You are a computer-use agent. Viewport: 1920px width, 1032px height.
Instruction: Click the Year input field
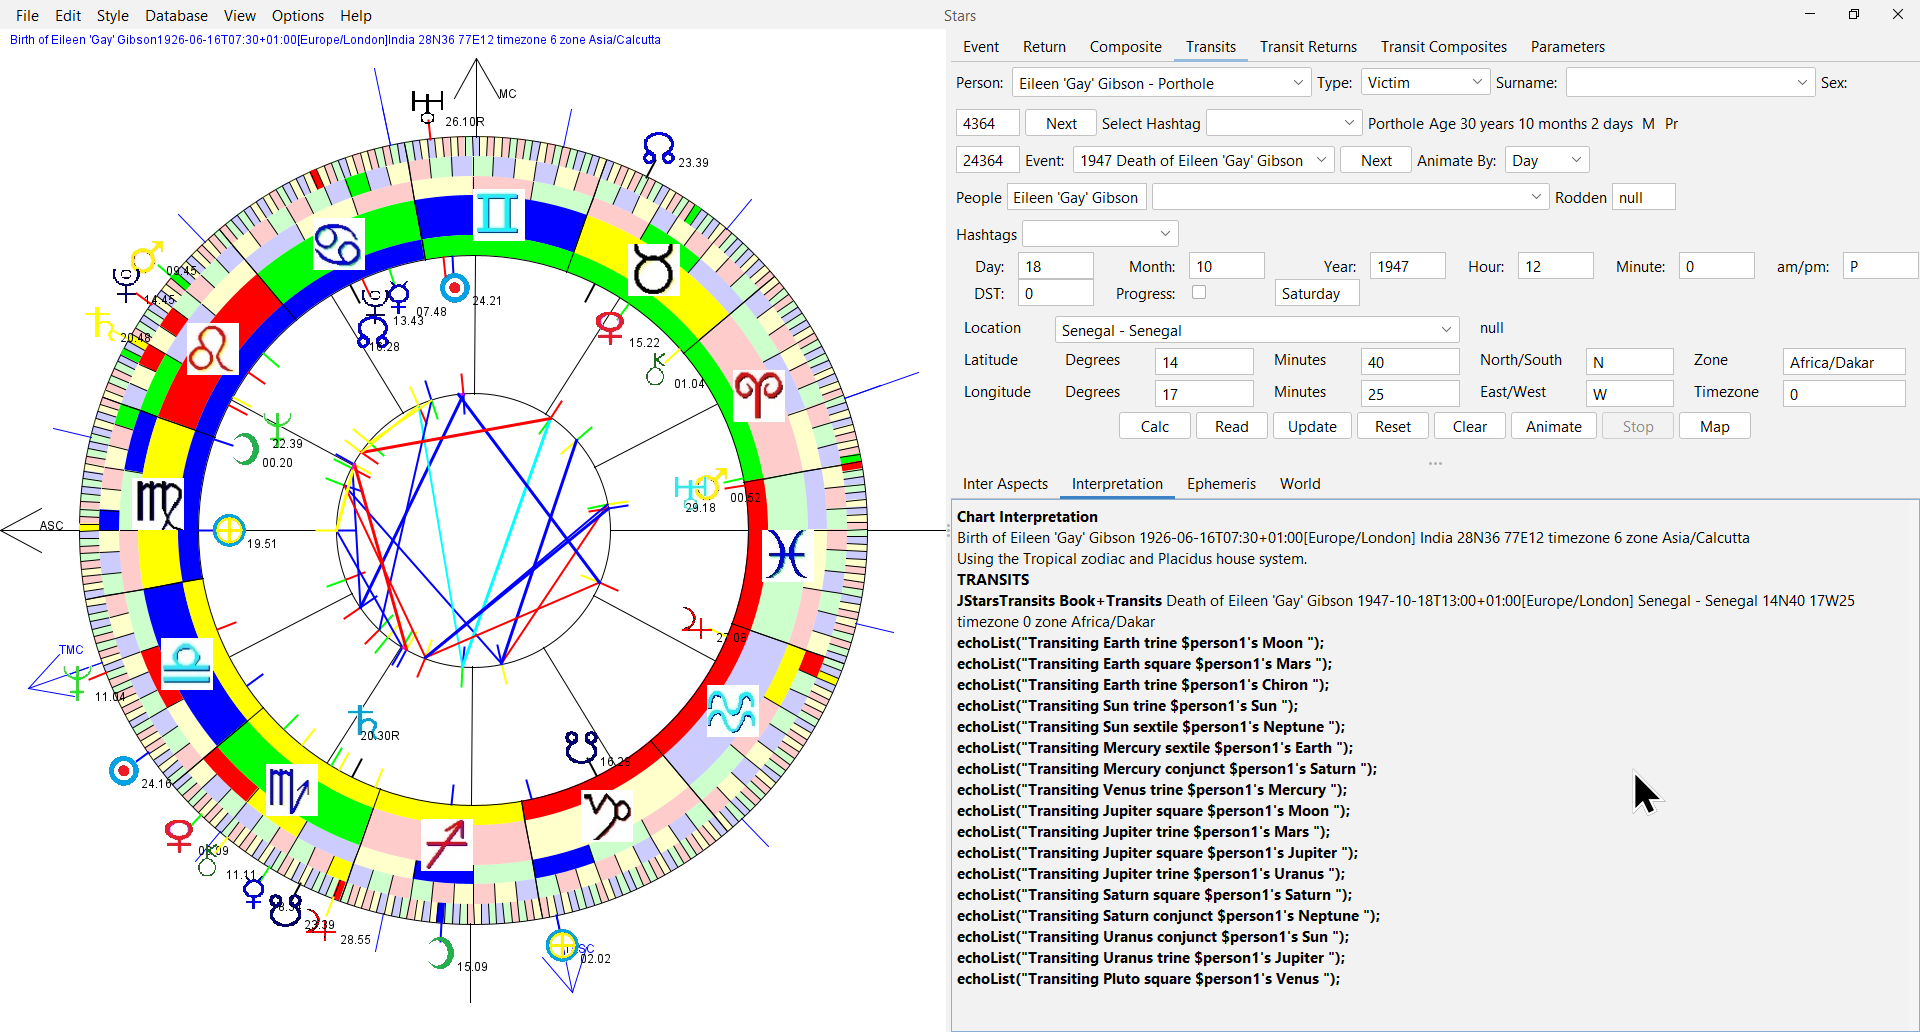(x=1406, y=267)
